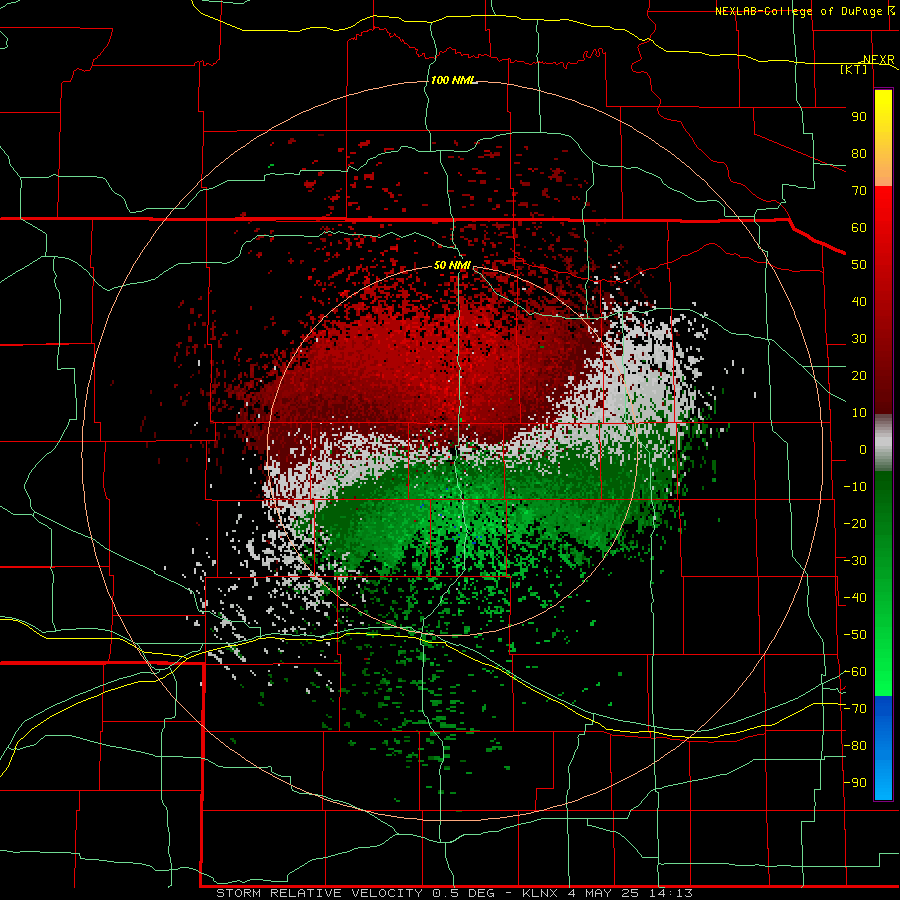Click the 60 value on the velocity scale

(x=859, y=228)
